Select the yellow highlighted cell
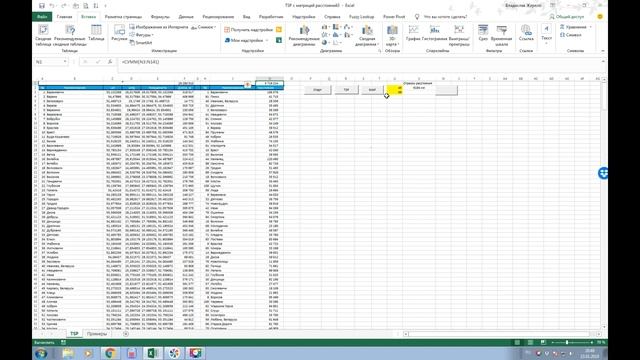Image resolution: width=640 pixels, height=360 pixels. (395, 90)
